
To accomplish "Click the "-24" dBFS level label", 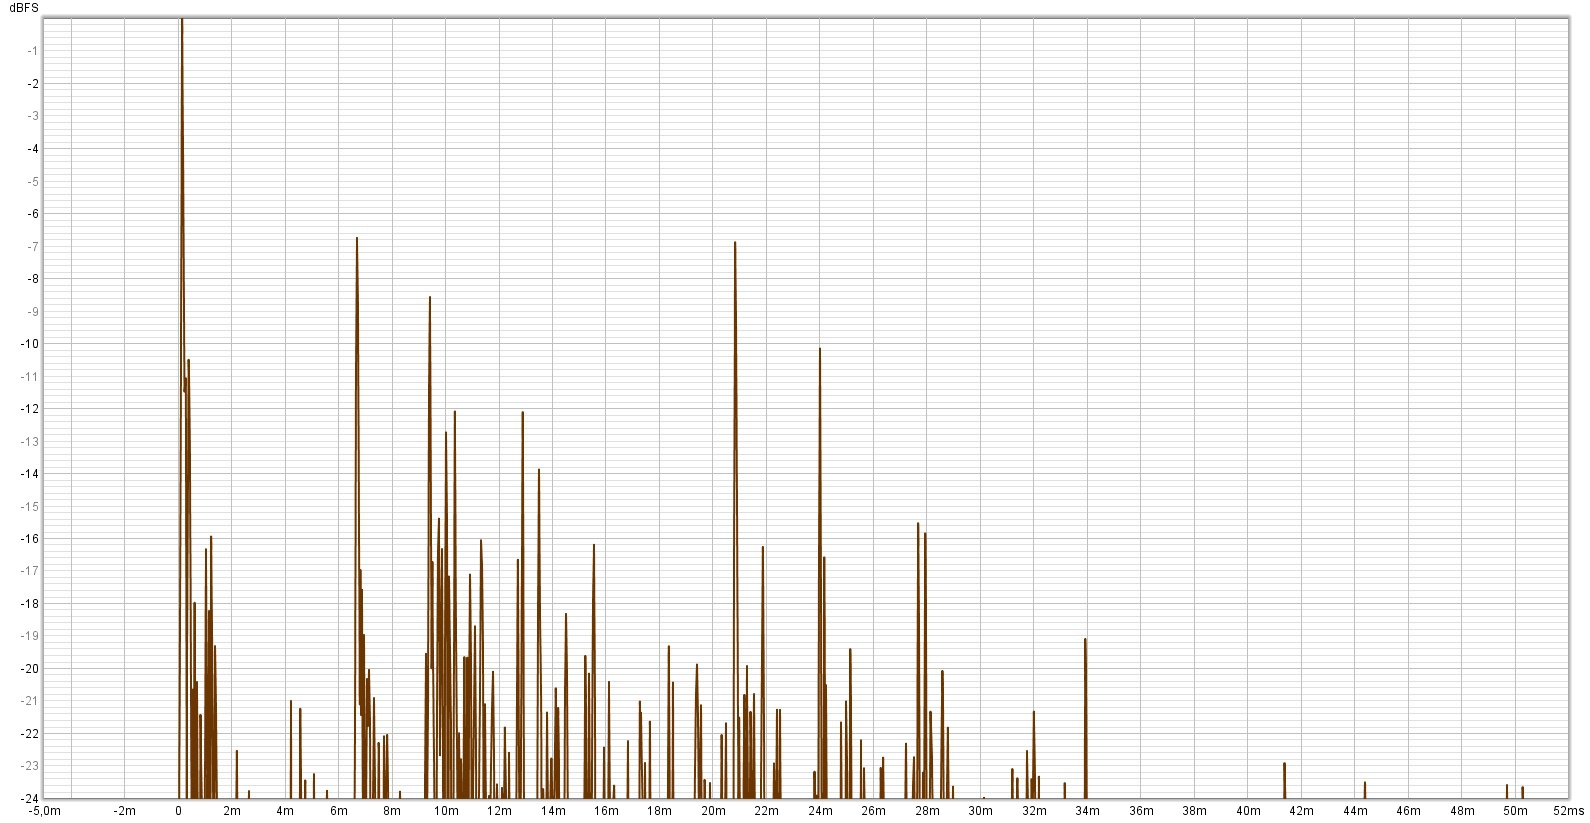I will [x=30, y=798].
